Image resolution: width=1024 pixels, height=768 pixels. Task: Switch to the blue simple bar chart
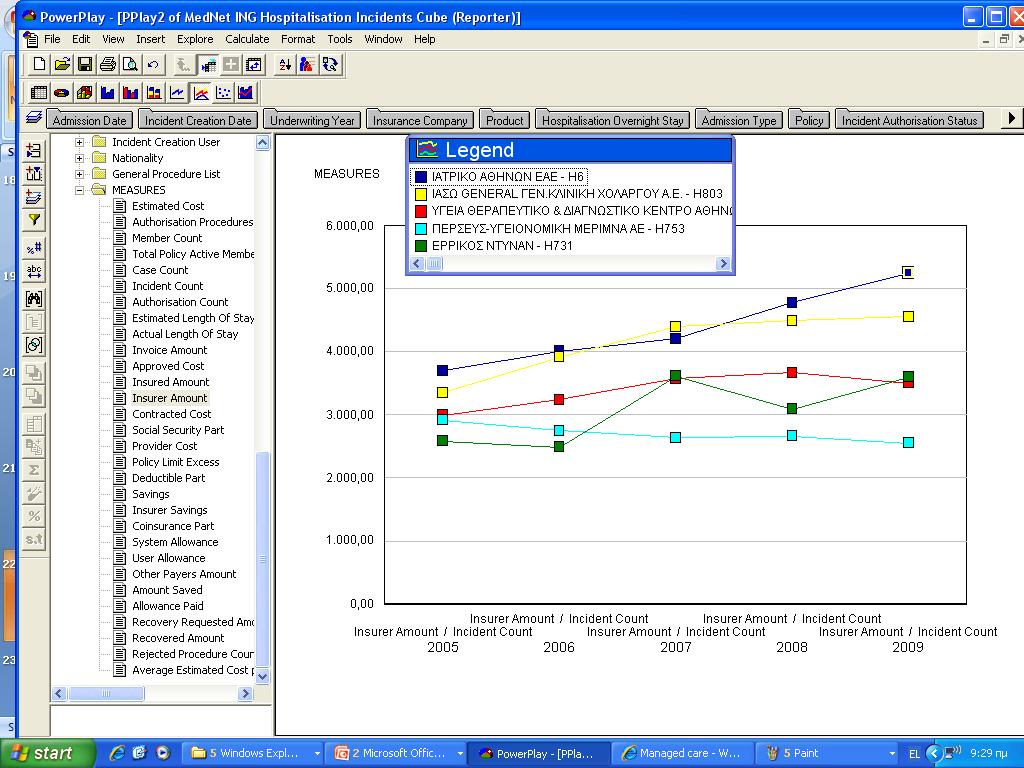pyautogui.click(x=108, y=93)
